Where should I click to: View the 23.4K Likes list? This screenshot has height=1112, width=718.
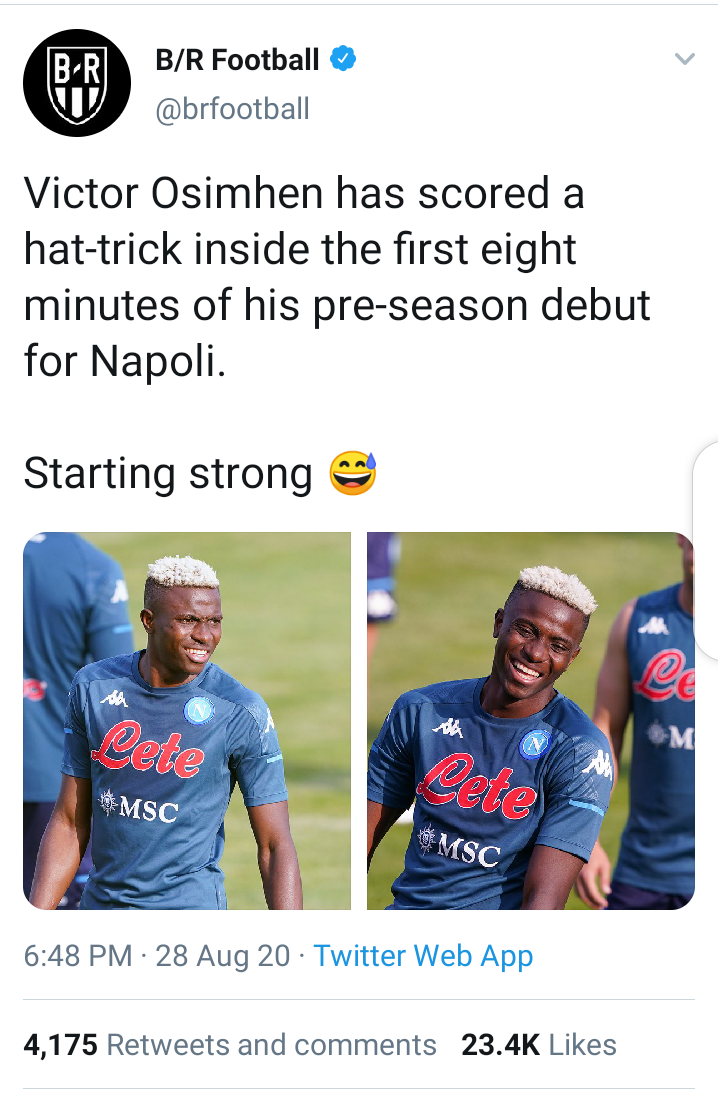click(x=538, y=1045)
